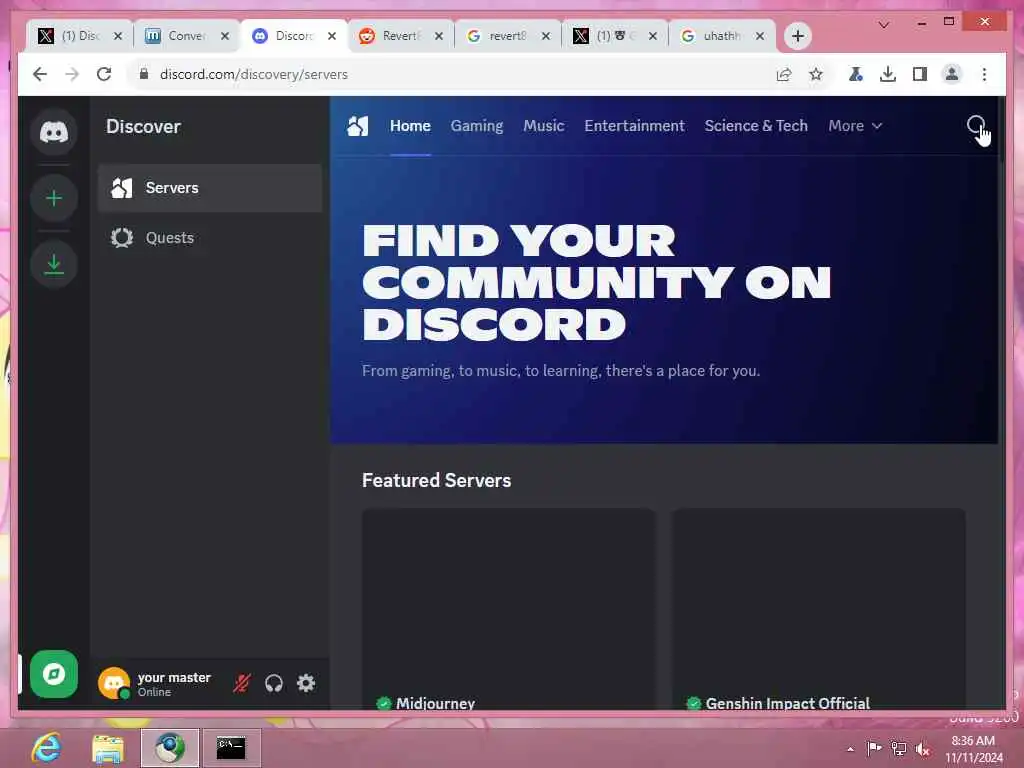Image resolution: width=1024 pixels, height=768 pixels.
Task: Click the Midjourney verified badge icon
Action: 384,703
